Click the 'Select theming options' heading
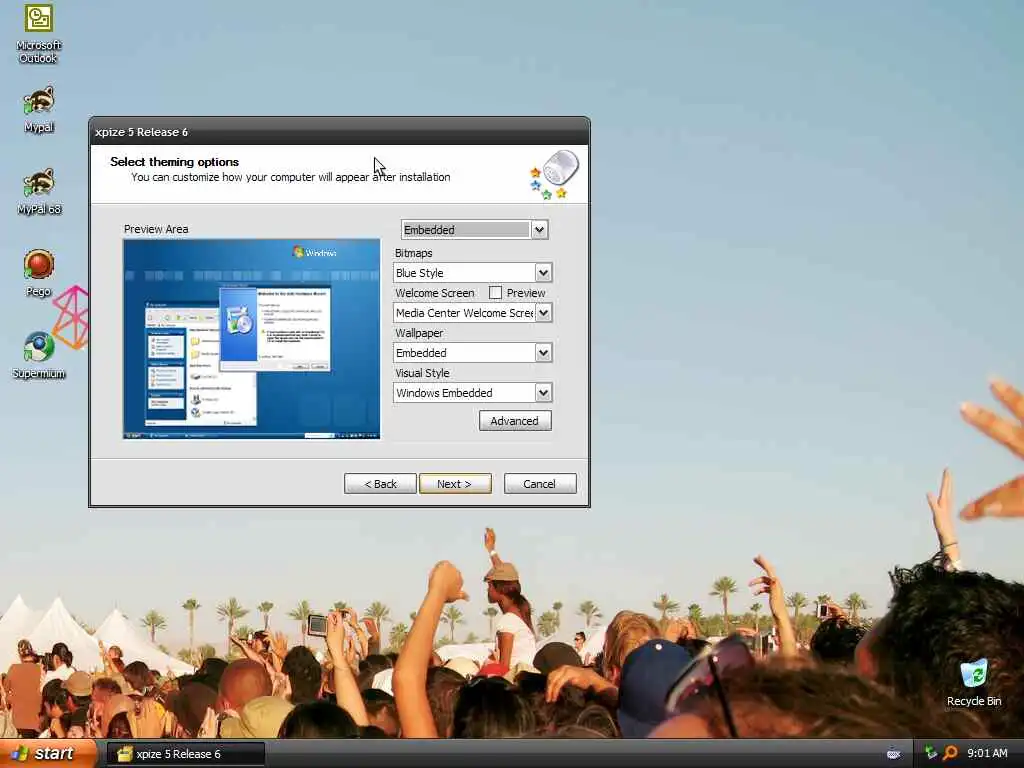 coord(174,162)
